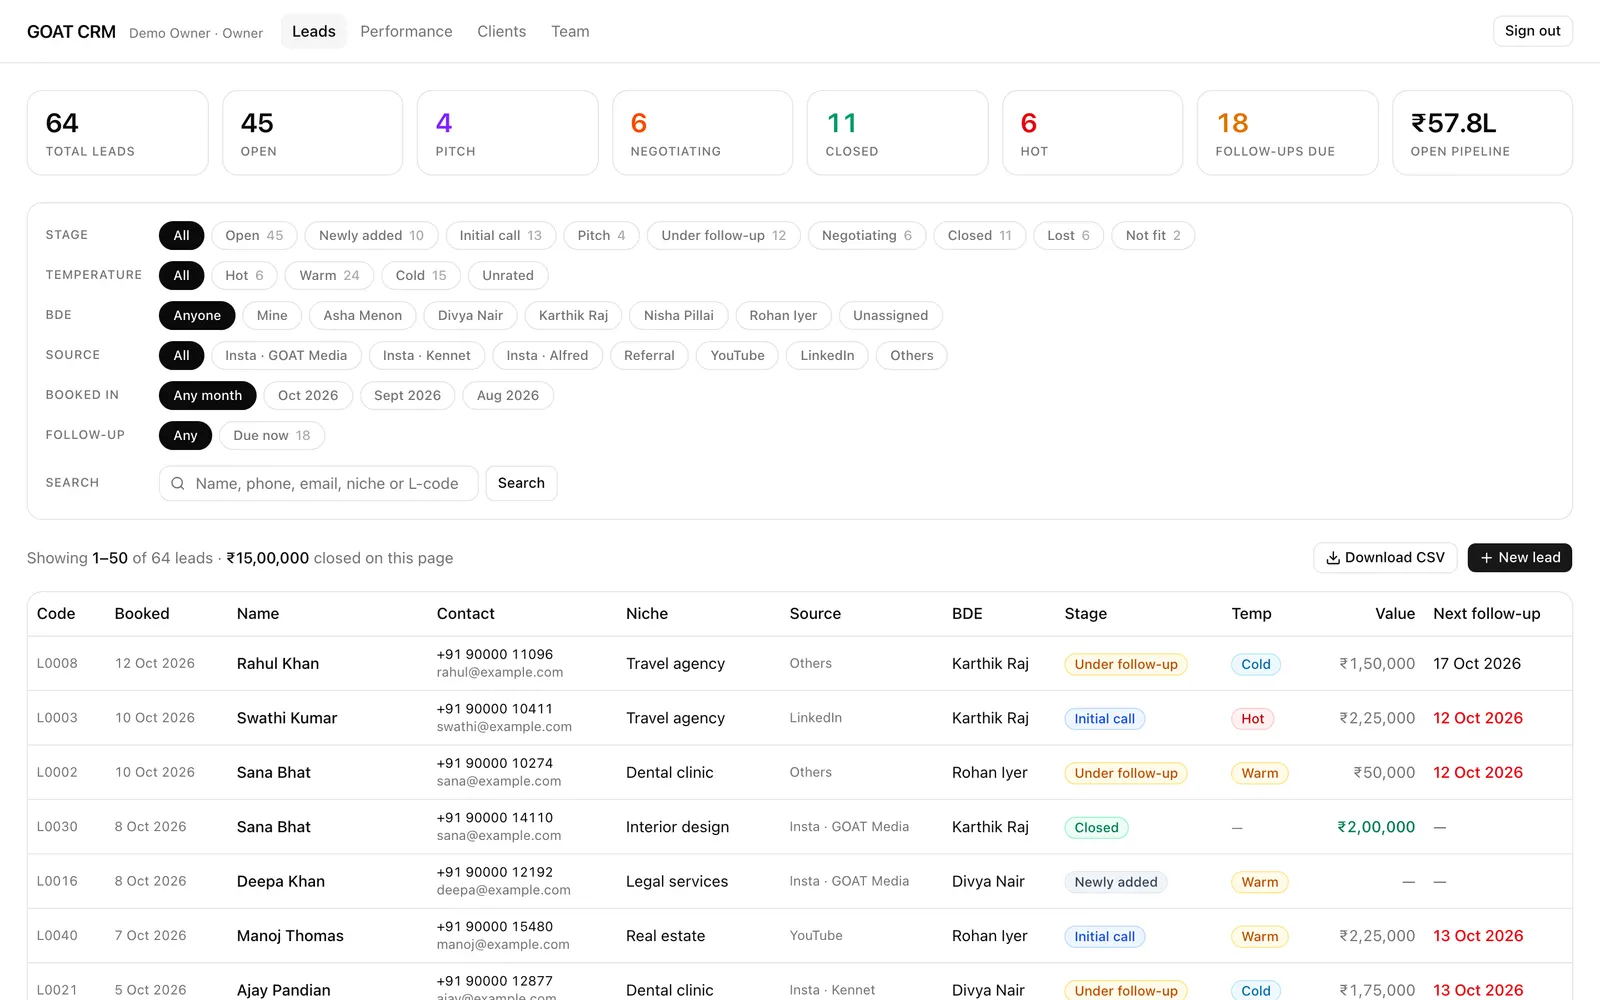Viewport: 1600px width, 1000px height.
Task: Open lead row Rahul Khan
Action: [799, 664]
